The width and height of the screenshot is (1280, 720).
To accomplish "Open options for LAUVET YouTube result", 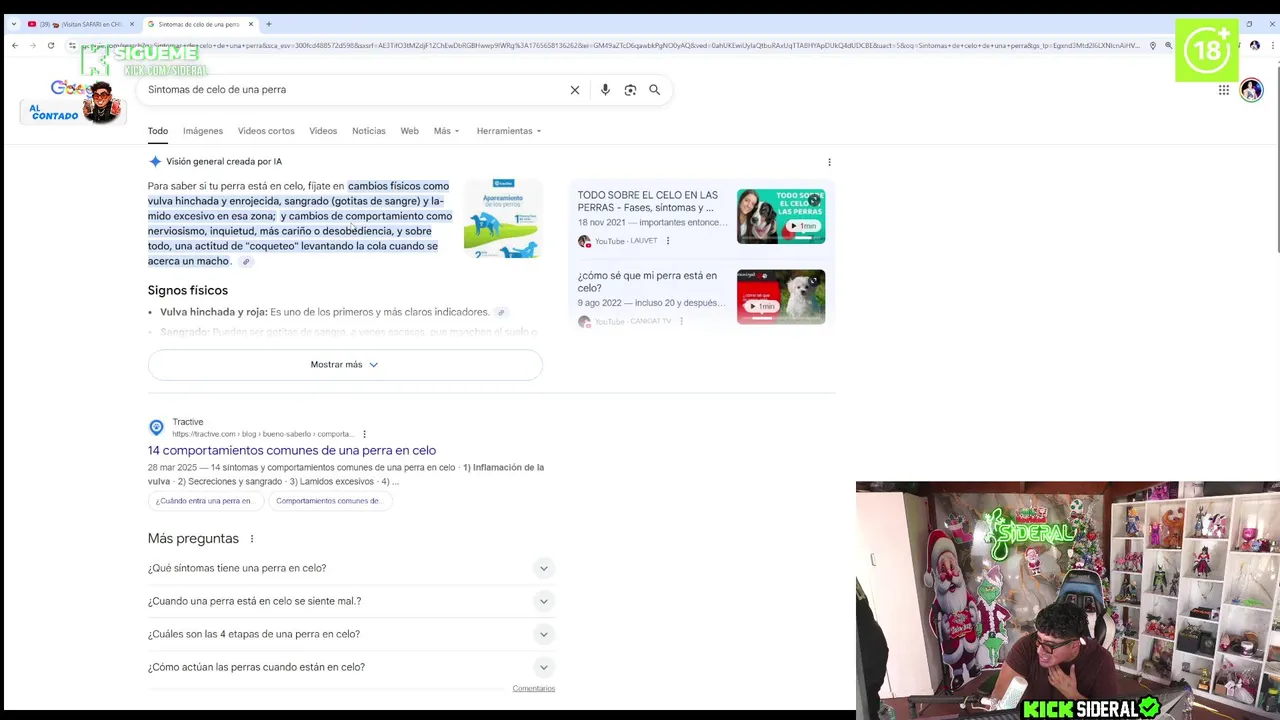I will 668,241.
